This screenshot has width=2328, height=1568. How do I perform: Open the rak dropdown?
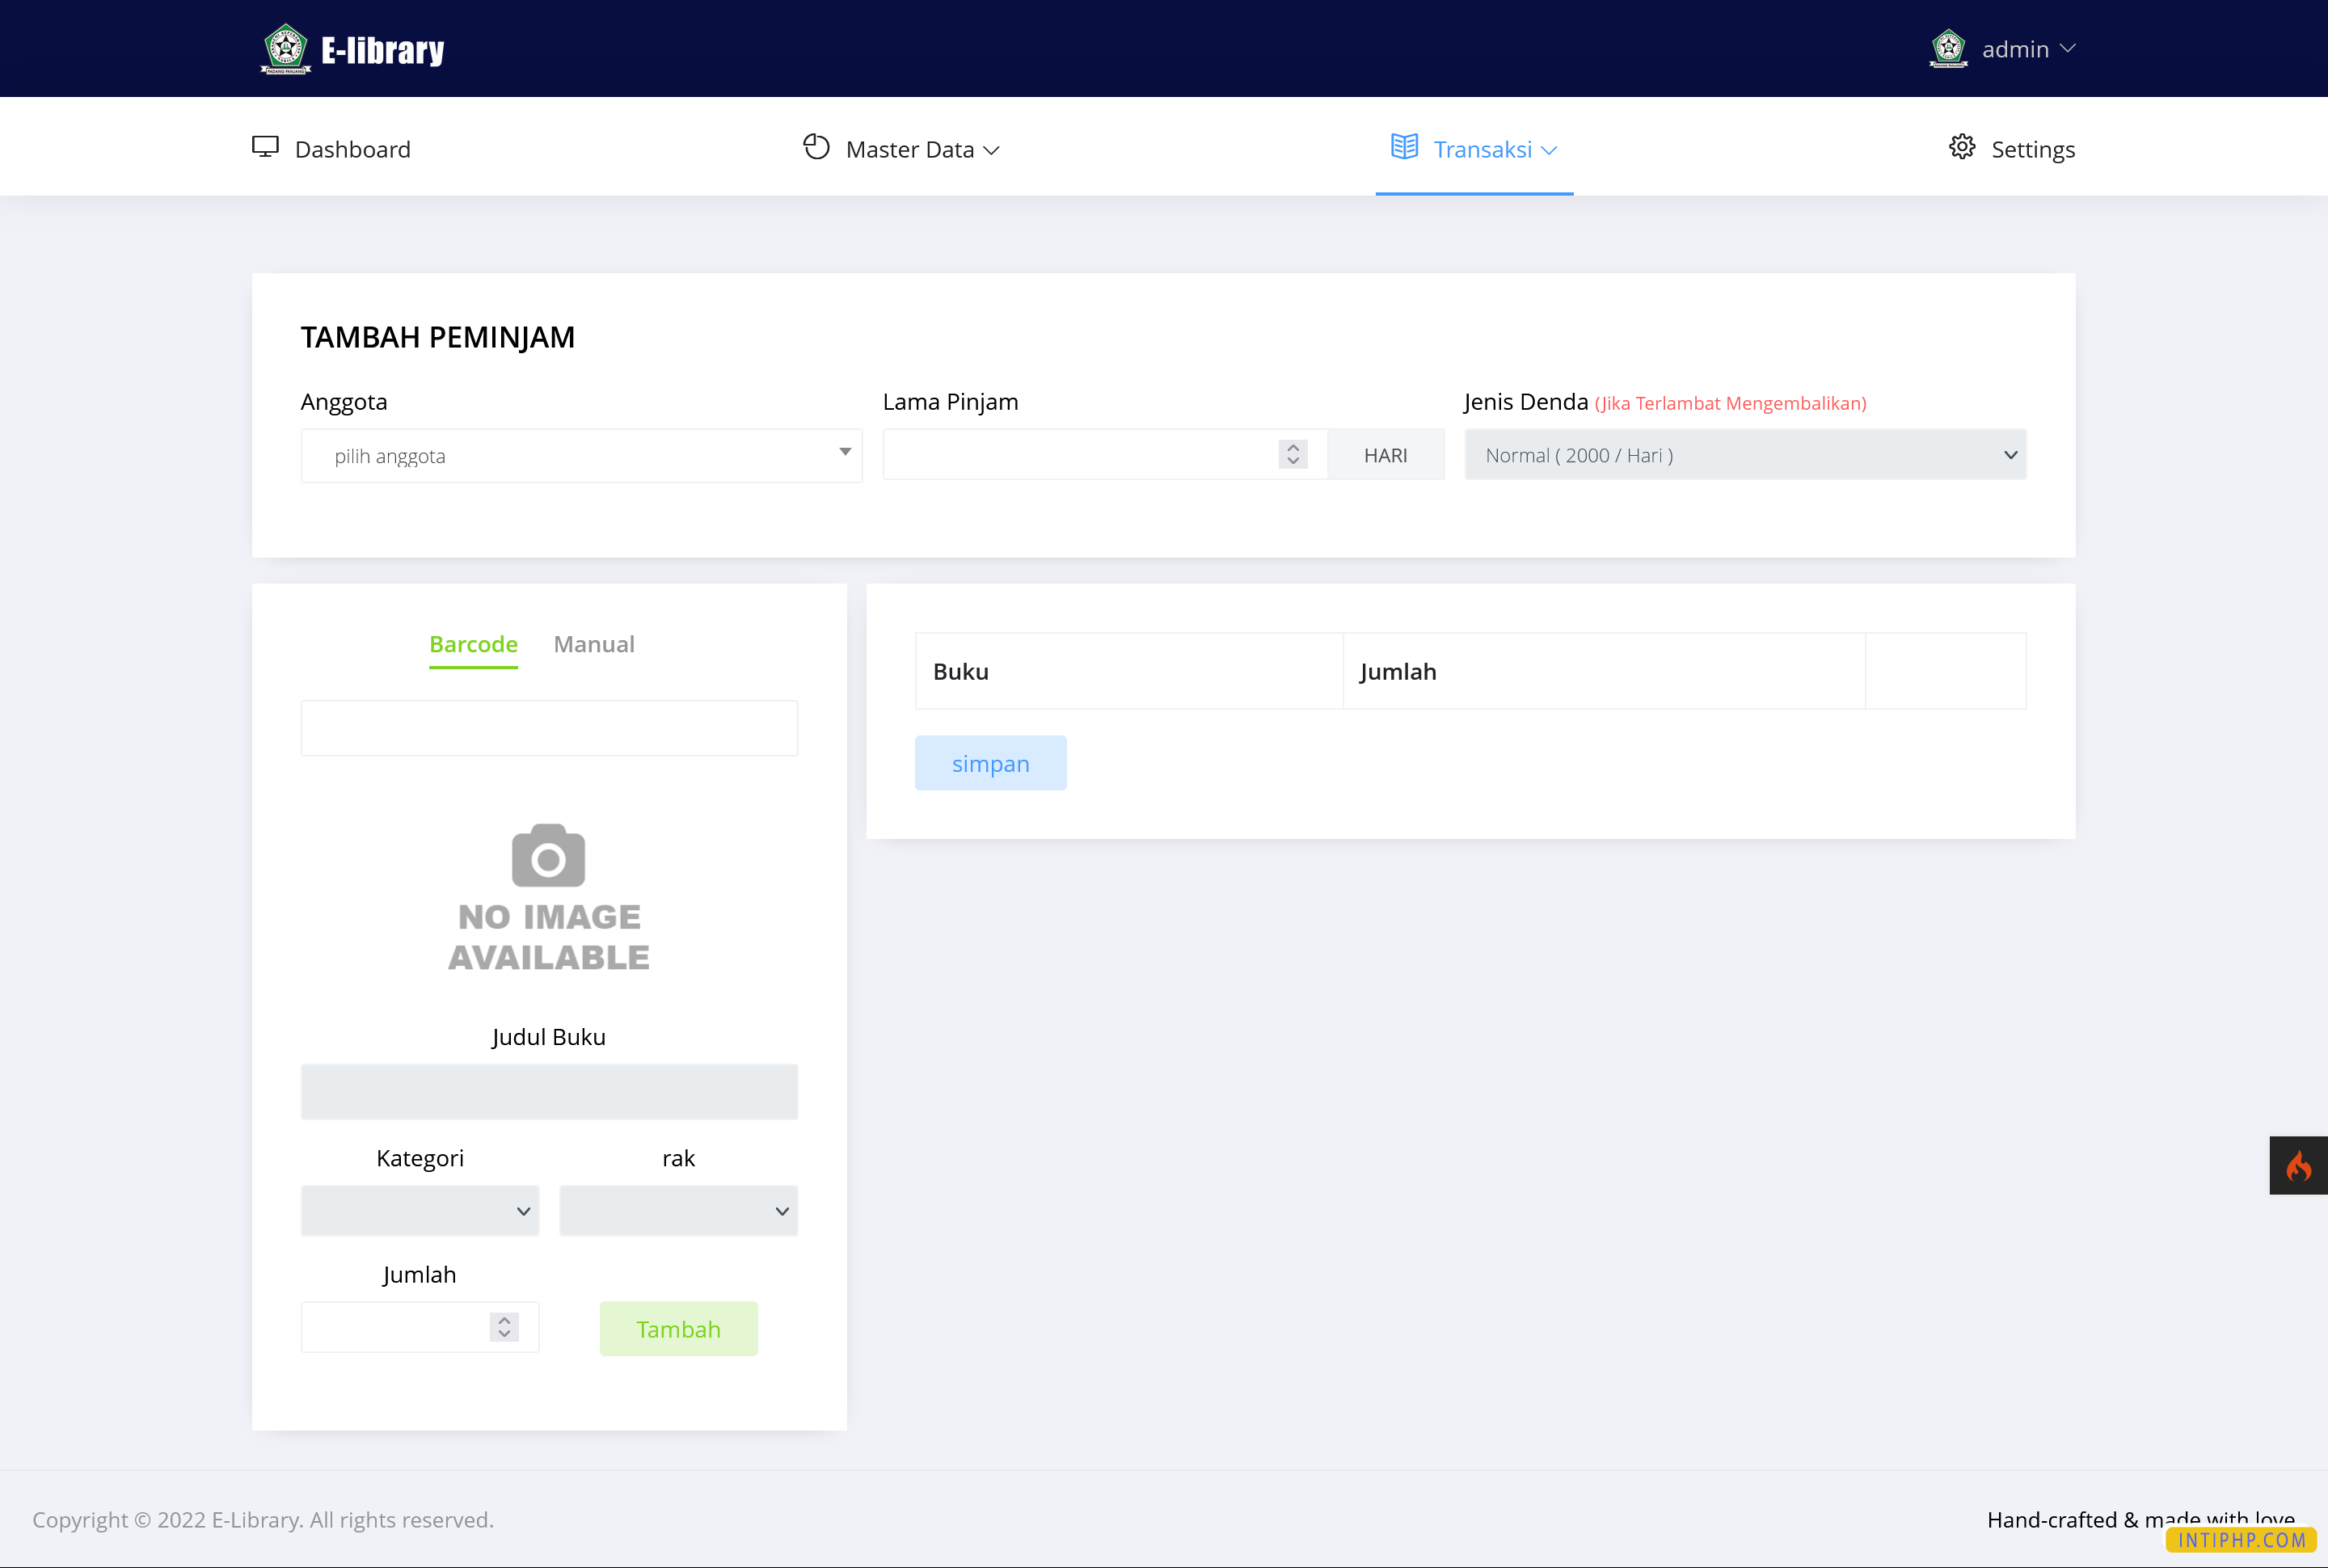(x=678, y=1211)
